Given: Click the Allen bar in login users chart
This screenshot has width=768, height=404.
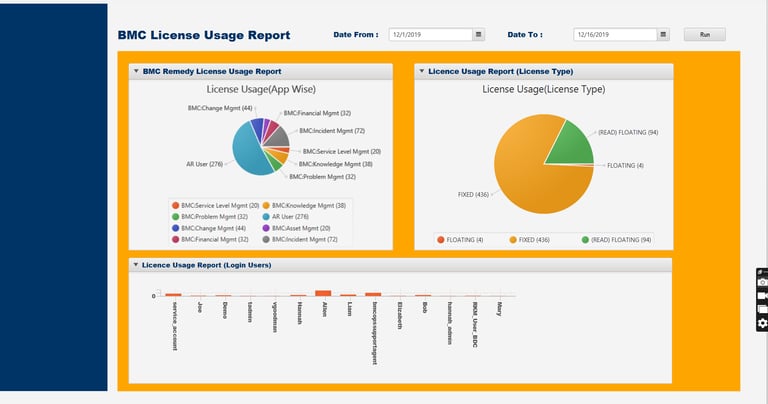Looking at the screenshot, I should (323, 293).
